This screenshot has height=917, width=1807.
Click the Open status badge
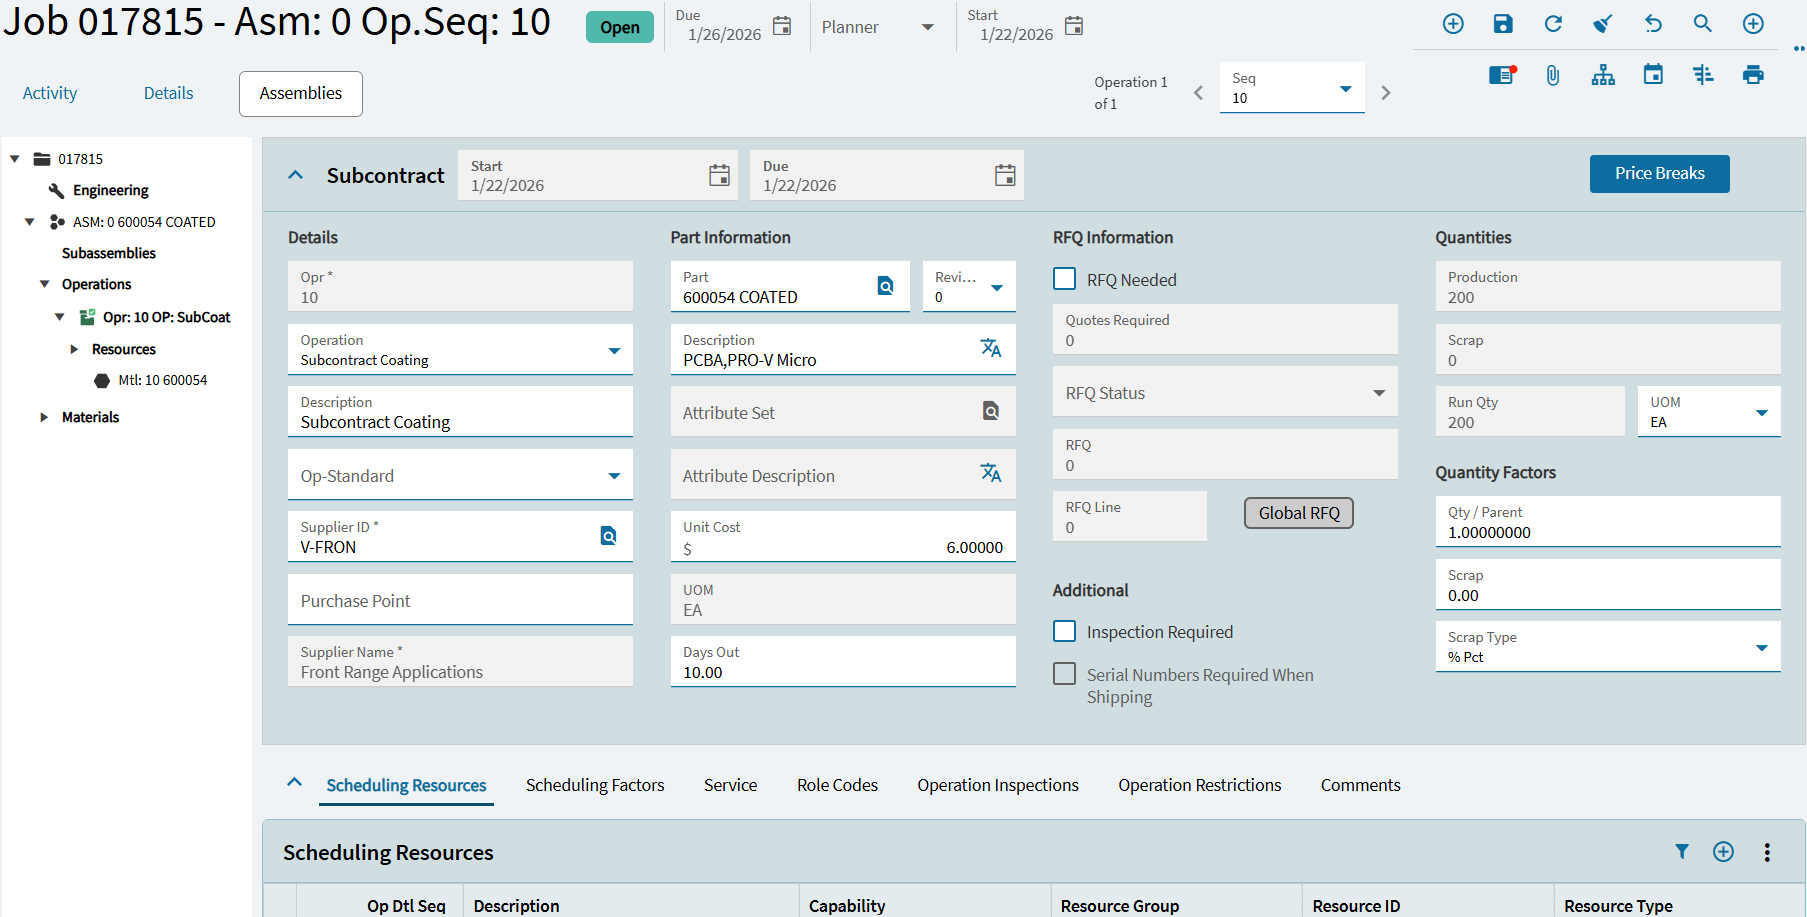pos(620,27)
